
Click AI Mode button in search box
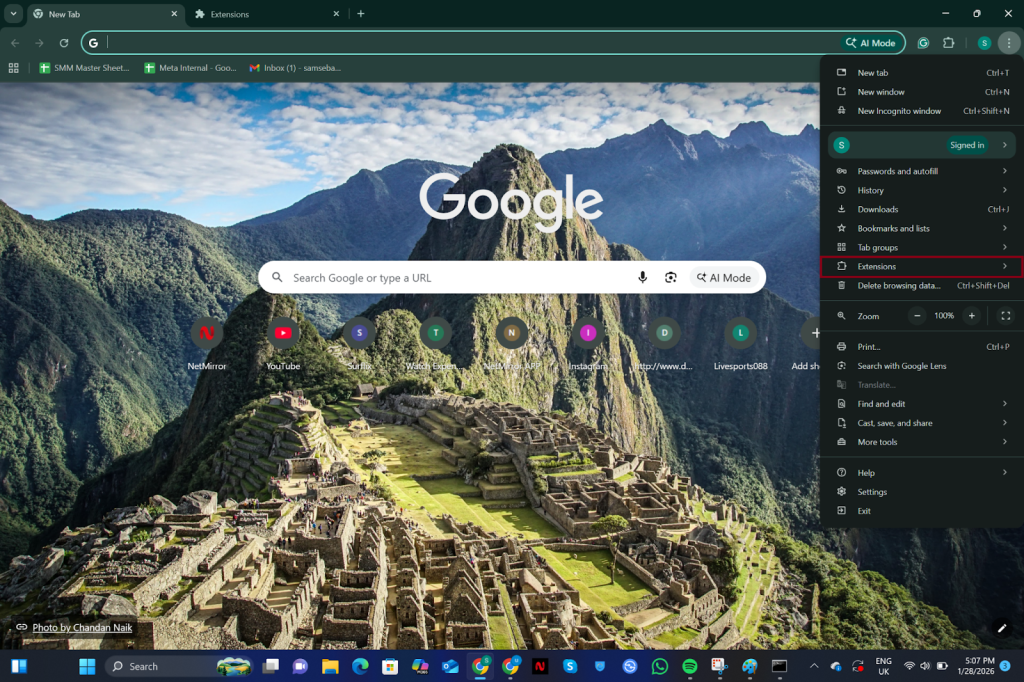(x=724, y=277)
